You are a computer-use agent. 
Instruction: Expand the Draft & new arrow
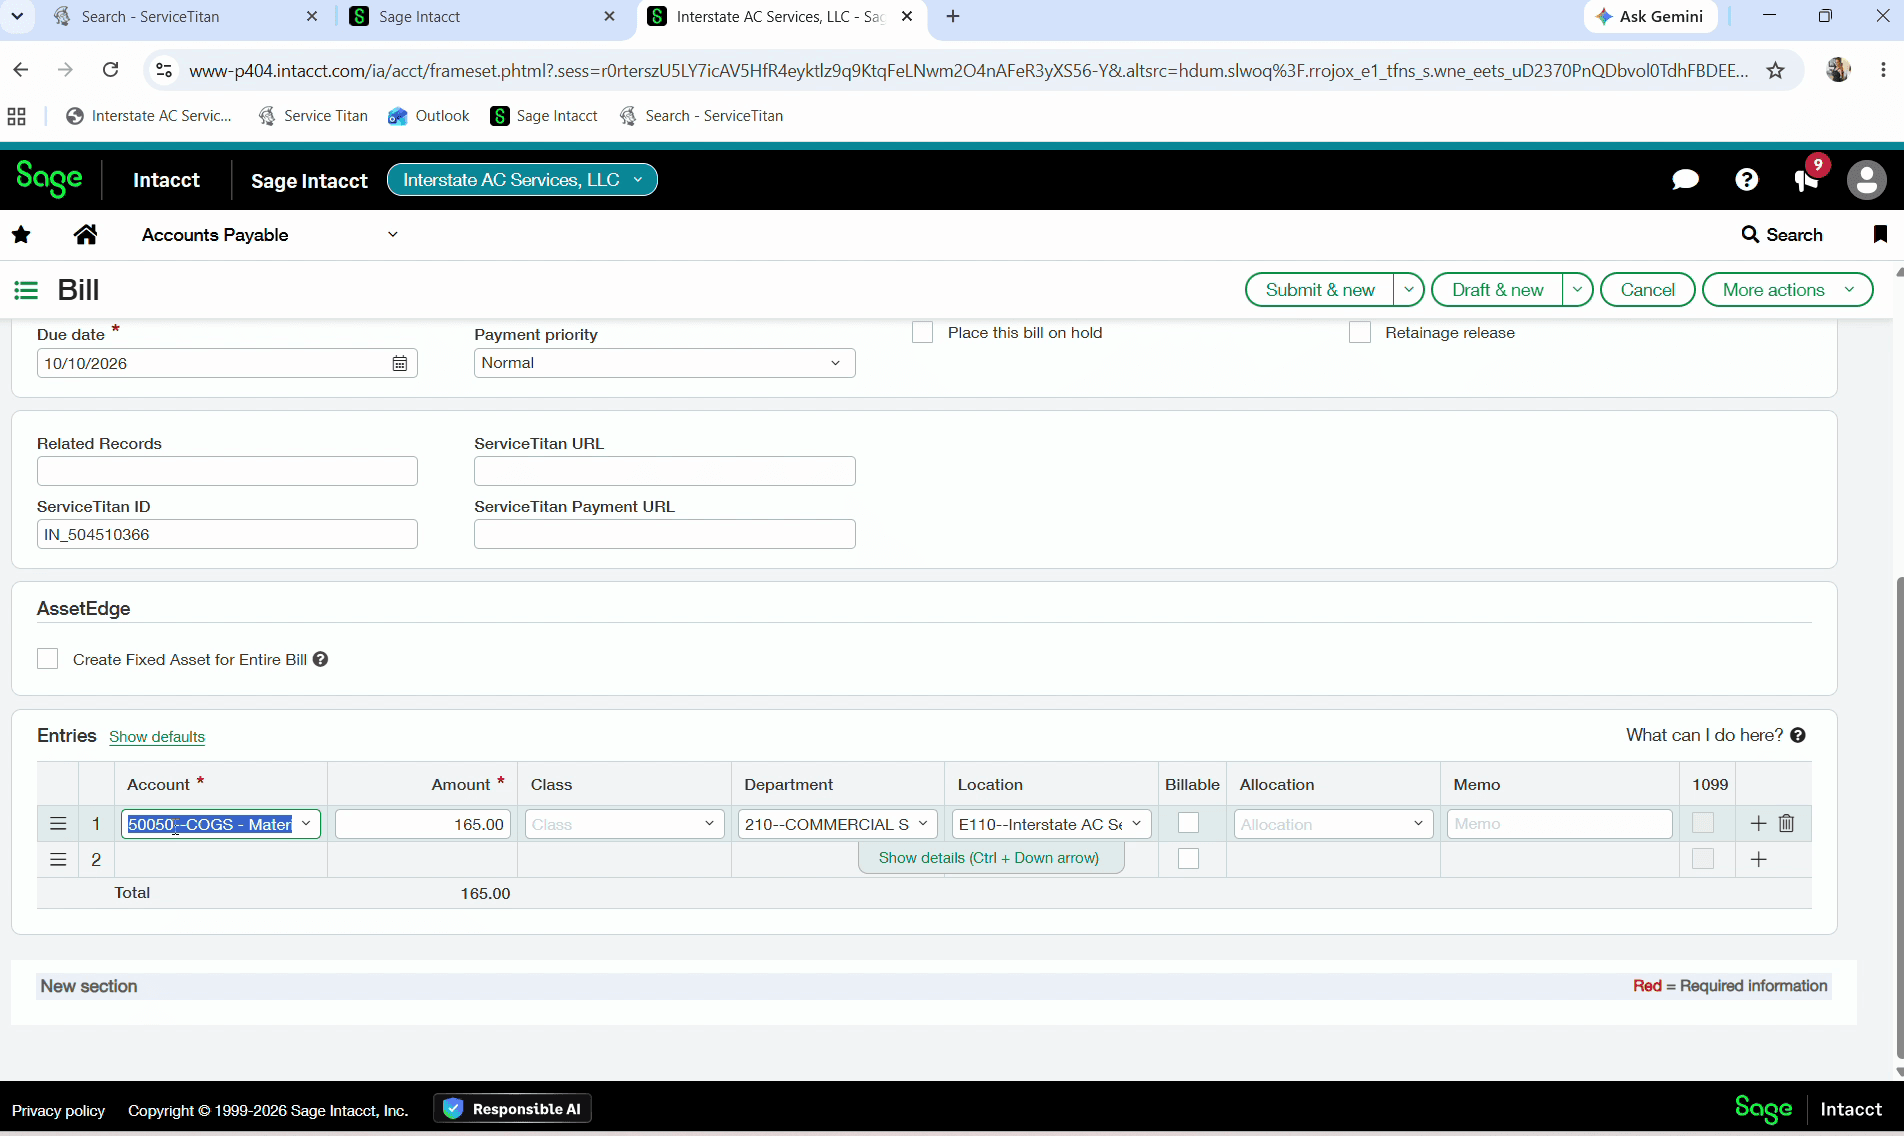pos(1577,290)
